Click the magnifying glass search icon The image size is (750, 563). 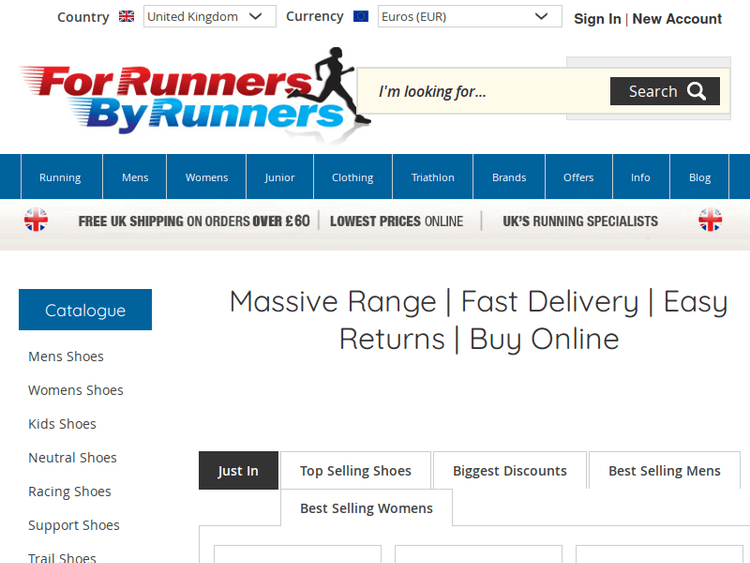(696, 91)
